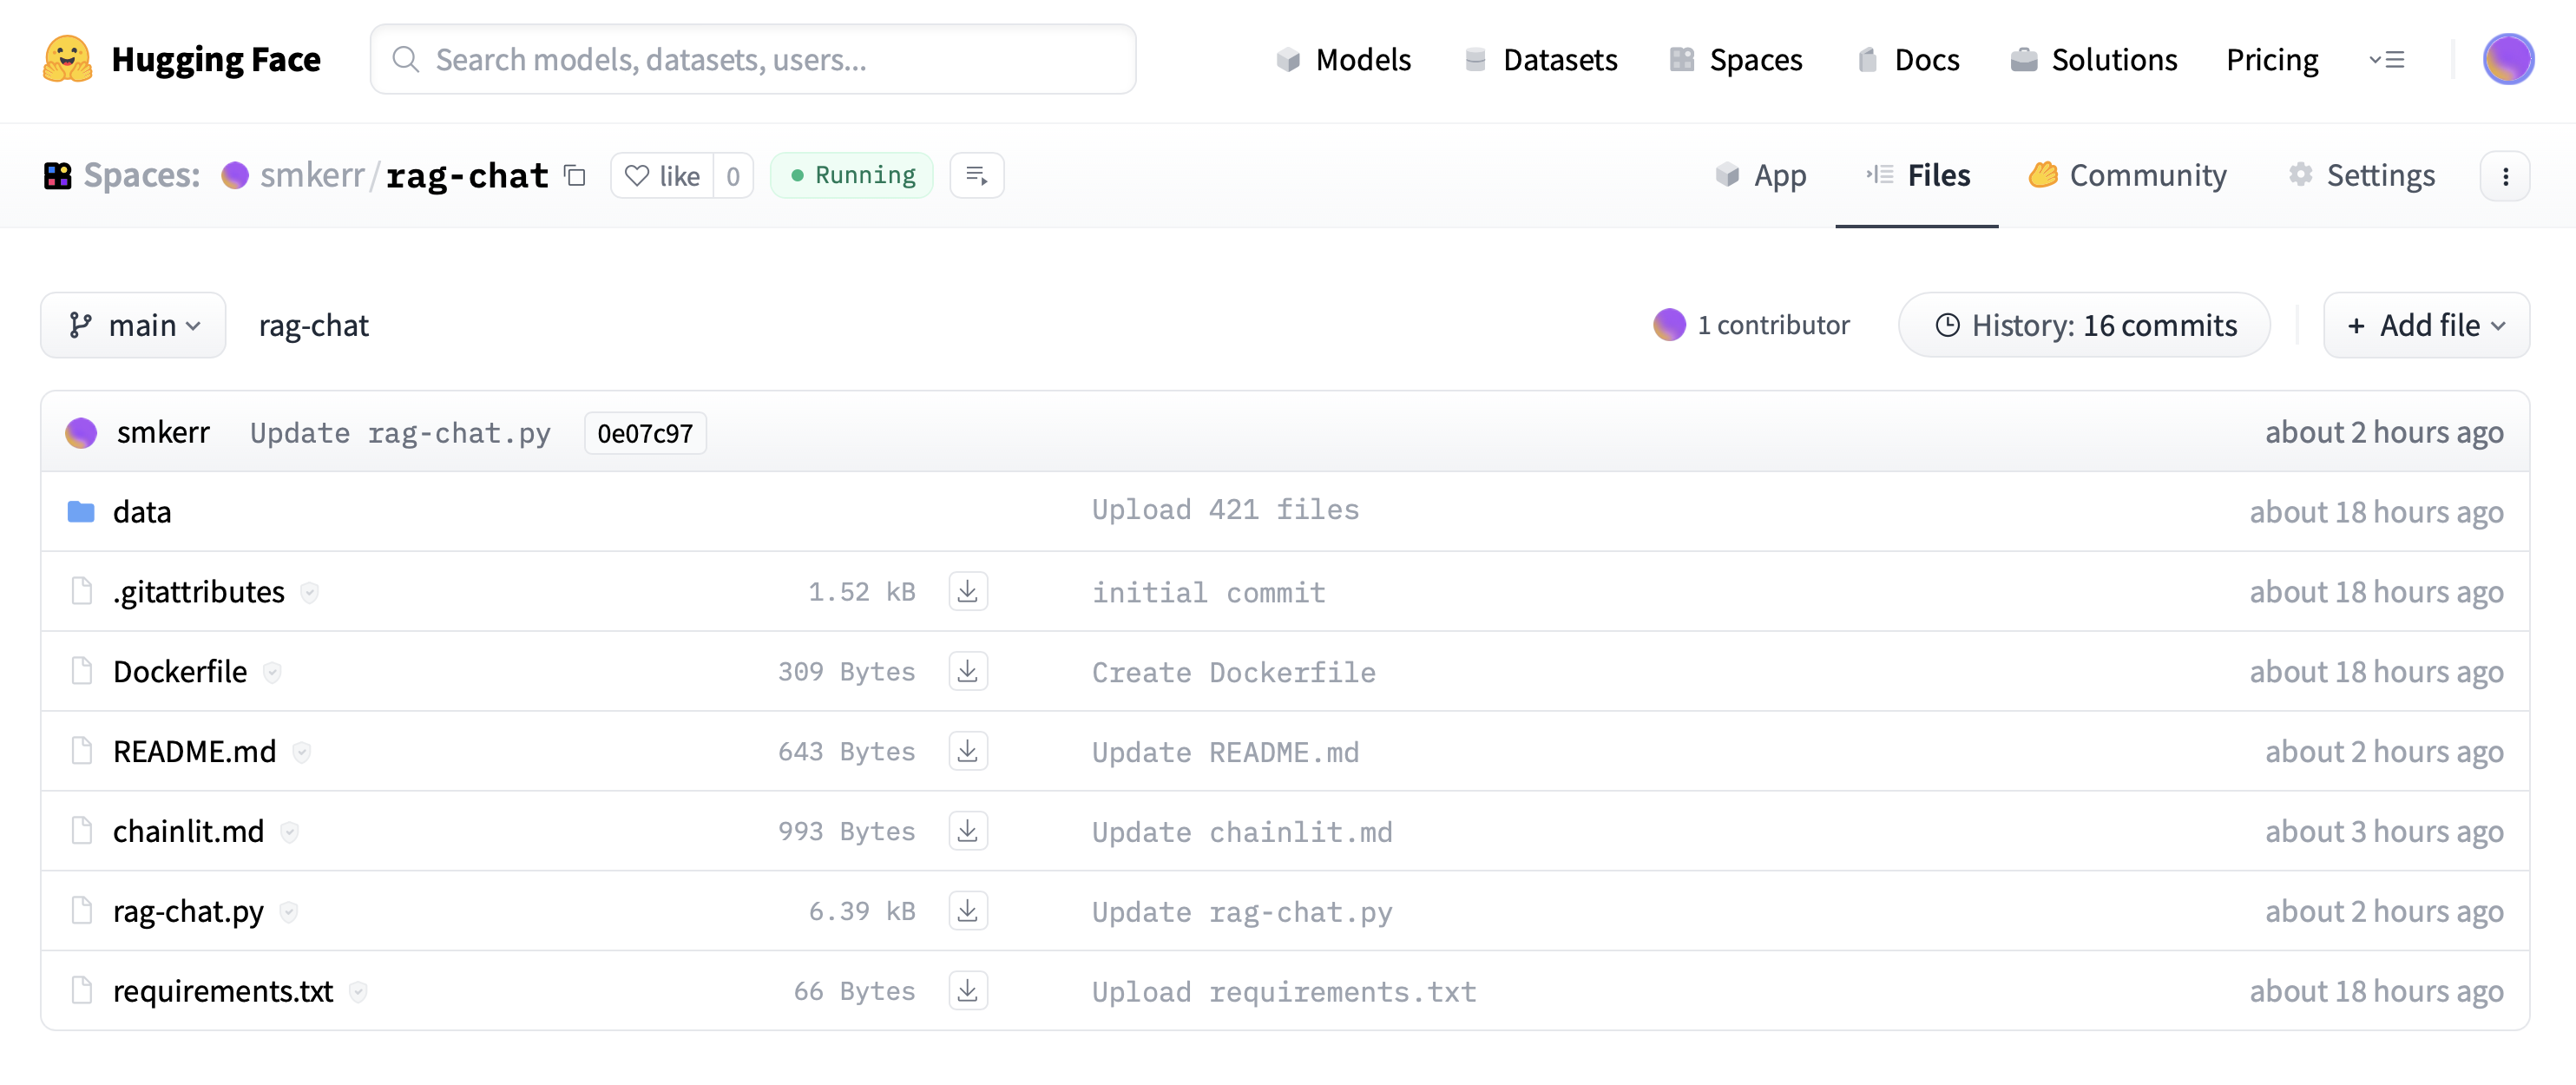Screen dimensions: 2576x1085
Task: Open the logs icon next to Running
Action: (976, 176)
